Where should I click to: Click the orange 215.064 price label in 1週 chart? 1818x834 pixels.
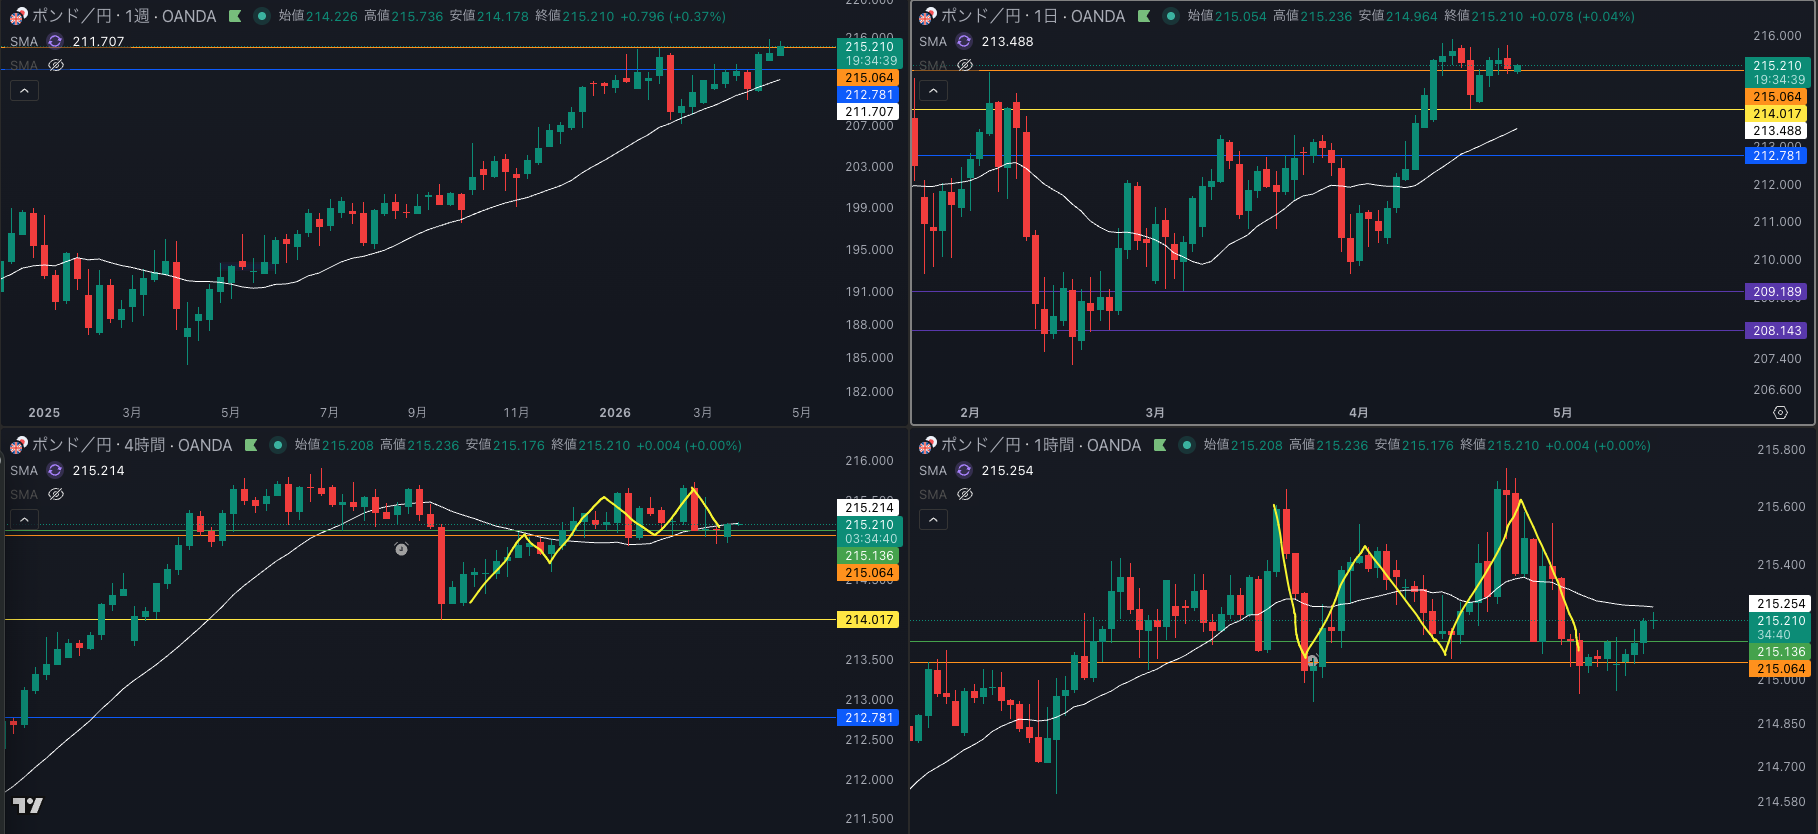coord(869,78)
